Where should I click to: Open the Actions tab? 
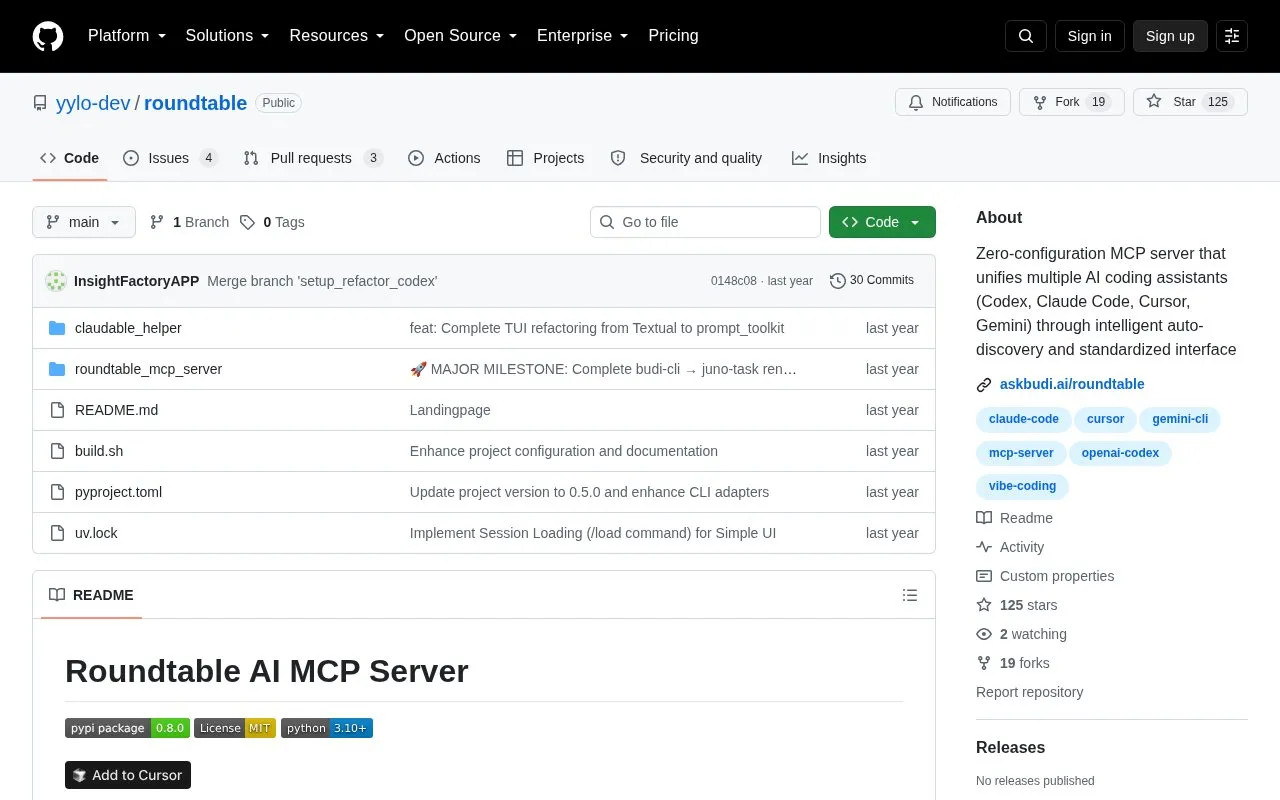point(444,158)
